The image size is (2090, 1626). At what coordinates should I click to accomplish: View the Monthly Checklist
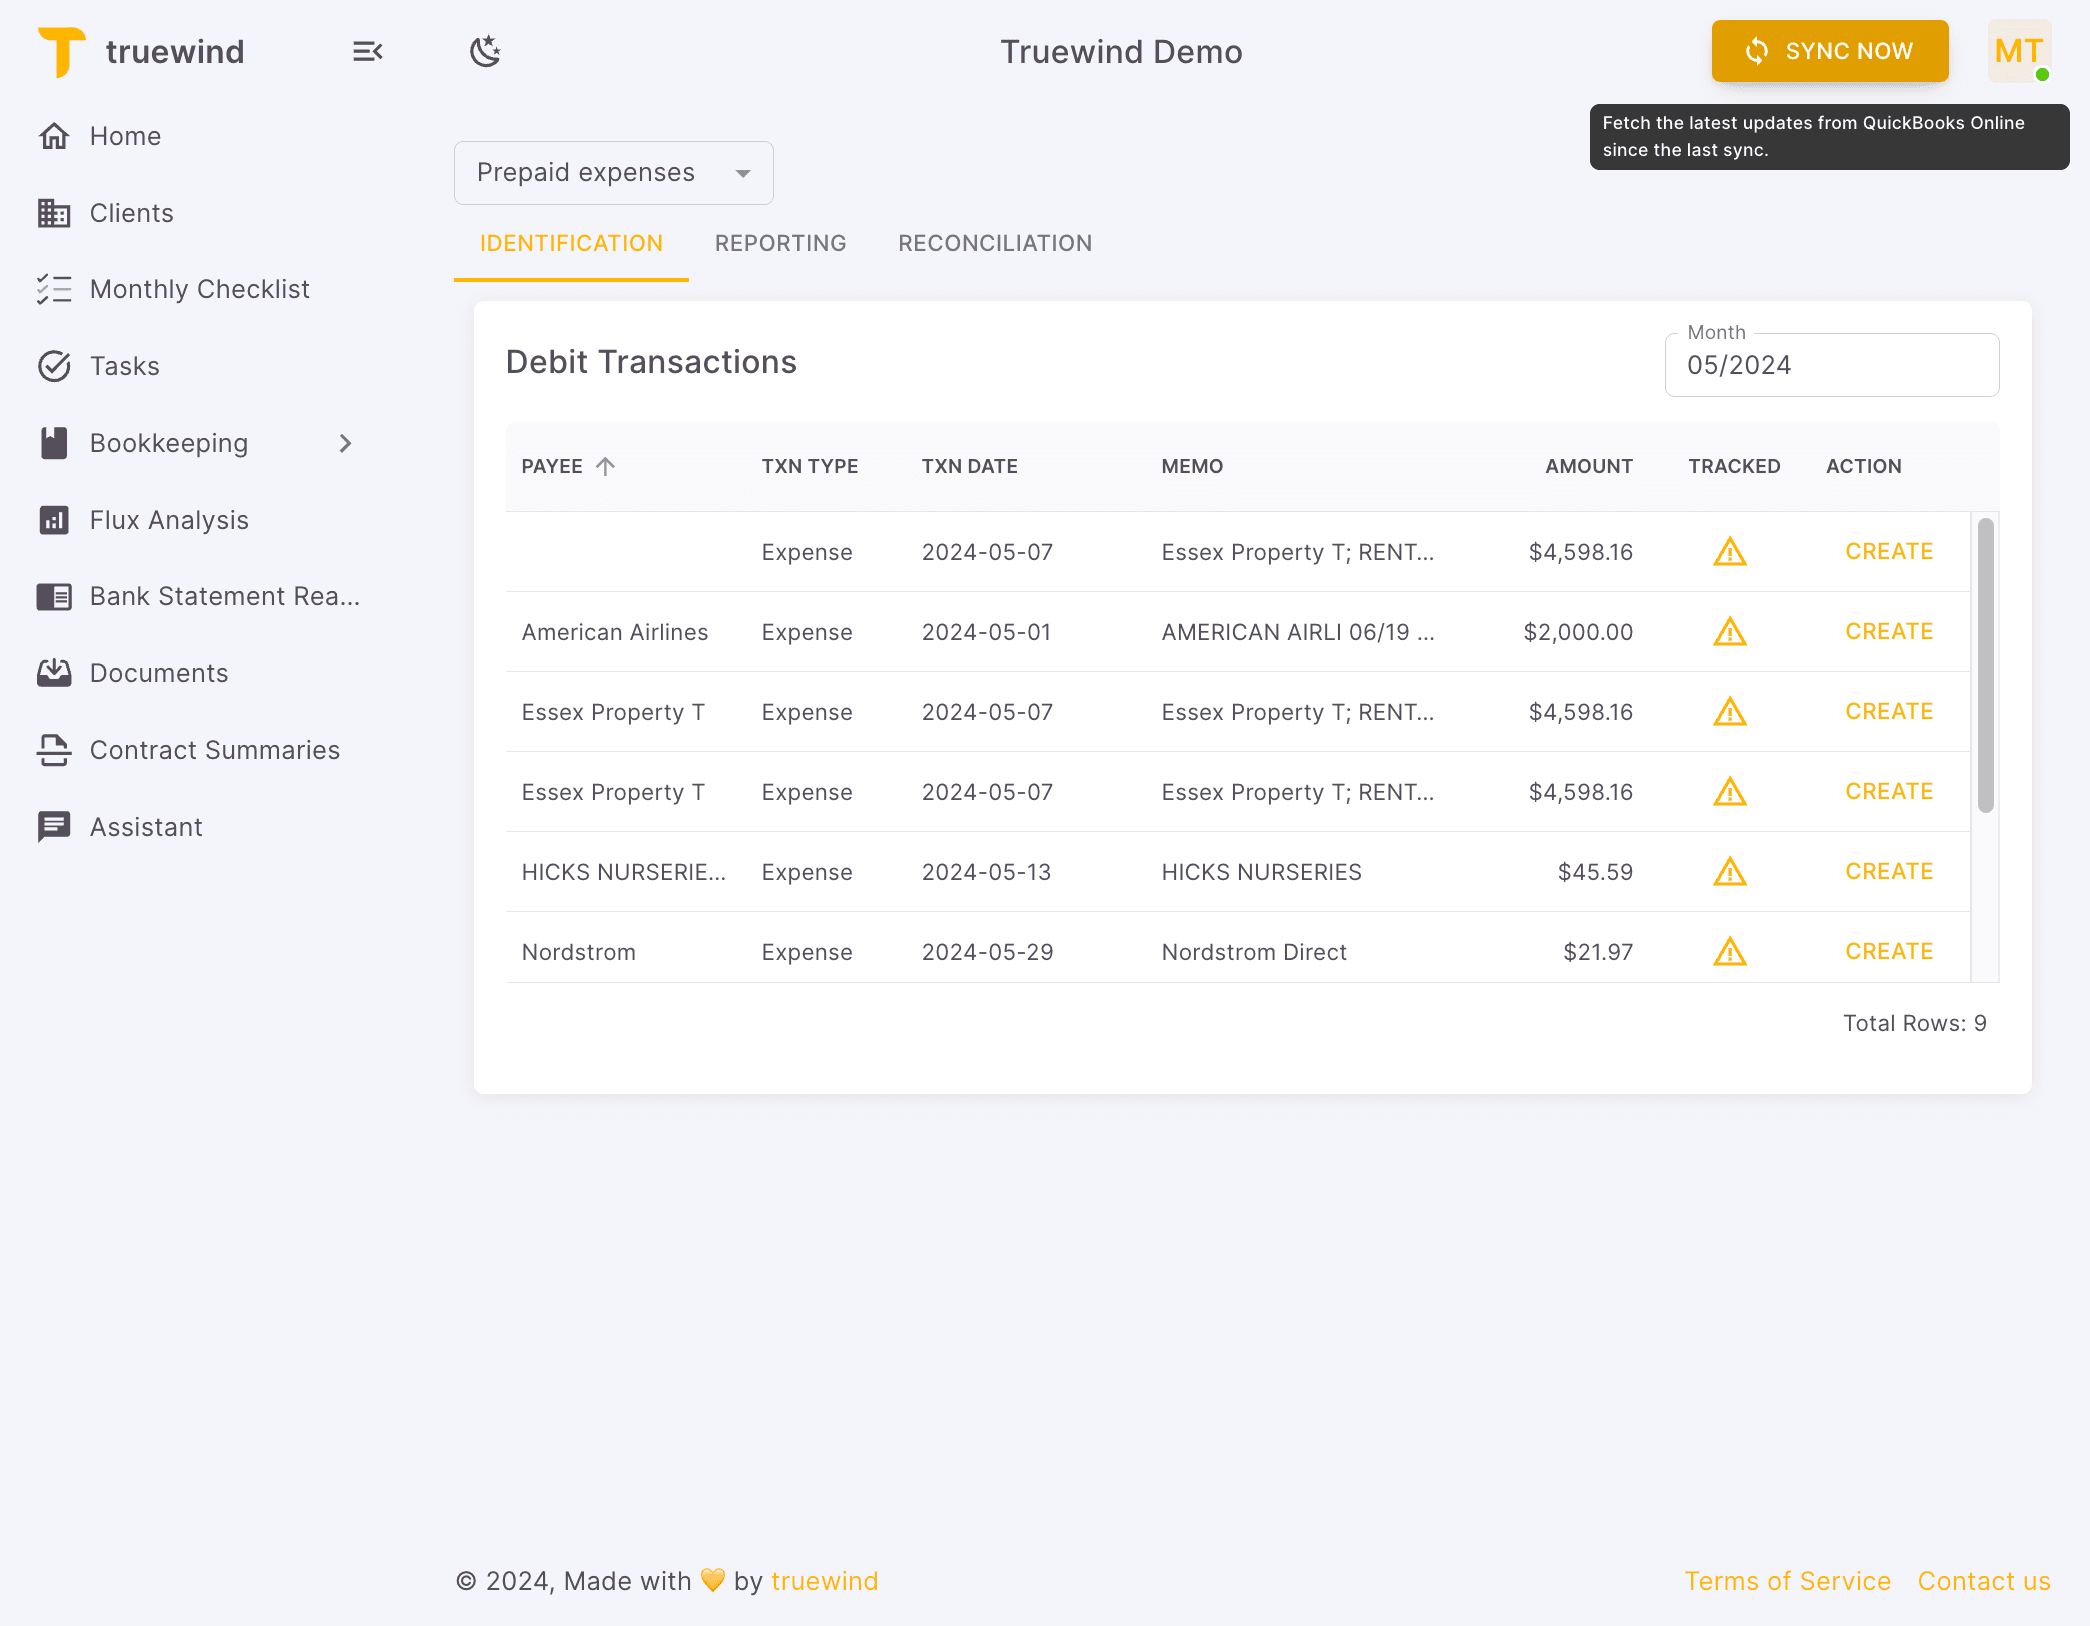199,289
